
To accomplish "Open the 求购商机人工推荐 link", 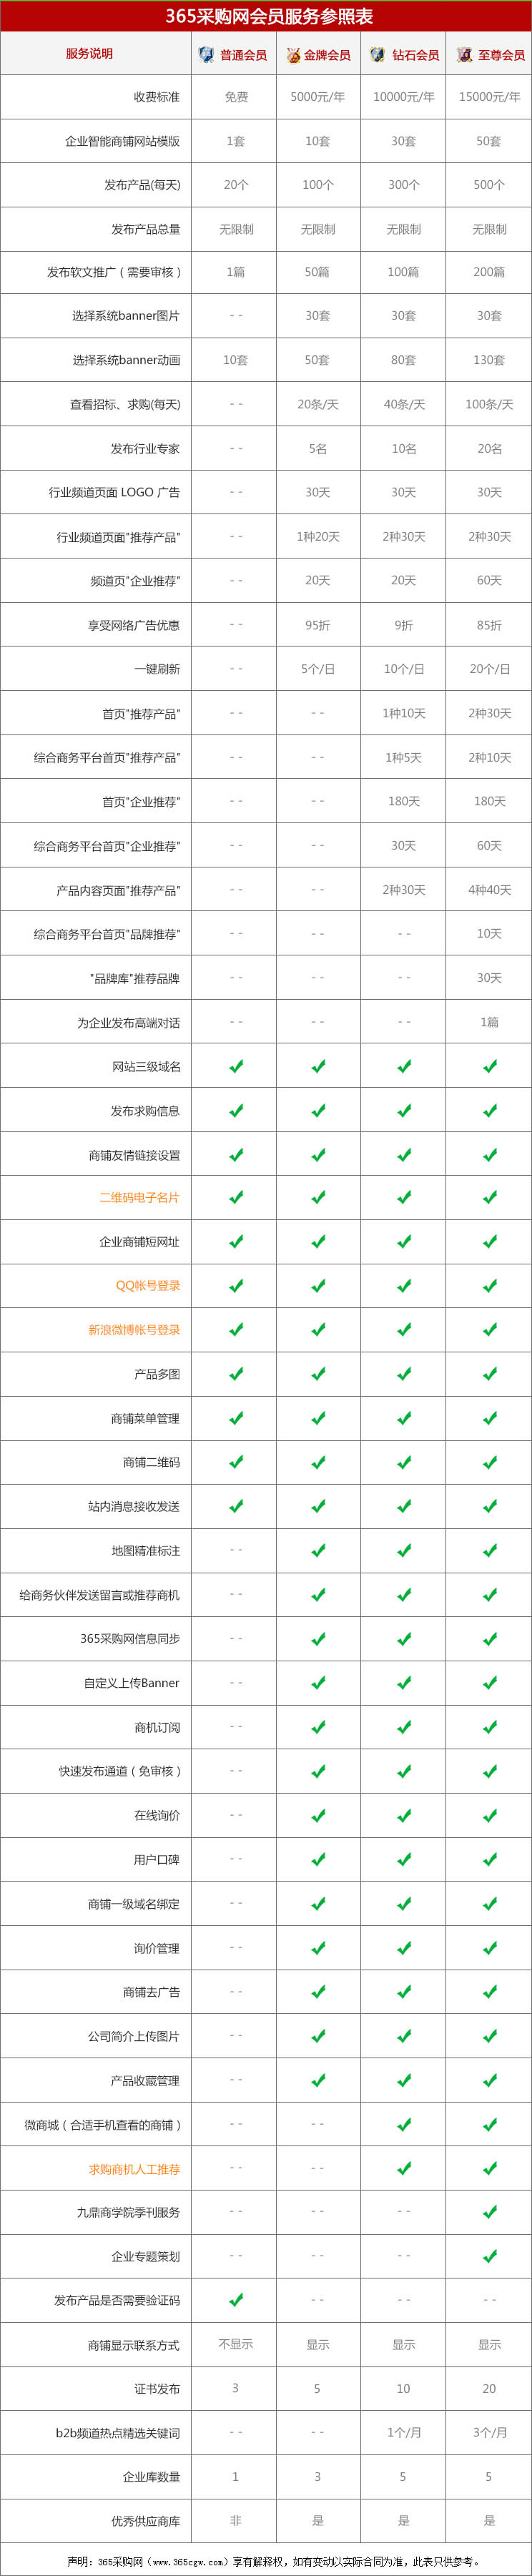I will coord(134,2168).
